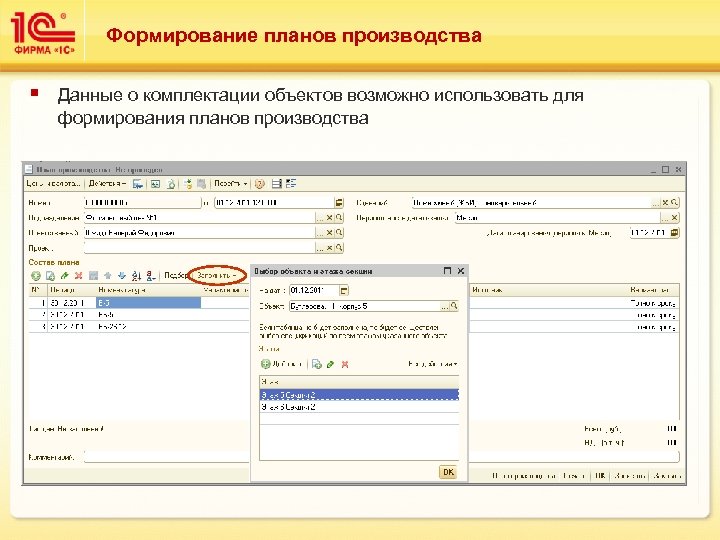This screenshot has height=540, width=720.
Task: Edit row pencil icon in Состав плана
Action: click(65, 276)
